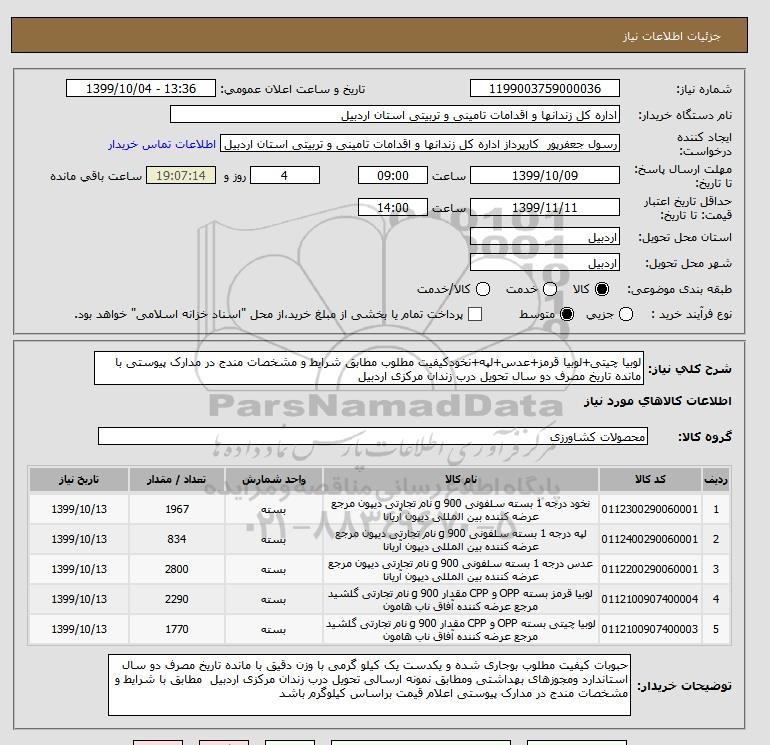This screenshot has height=745, width=770.
Task: Click the validity hour field 14:00
Action: (393, 207)
